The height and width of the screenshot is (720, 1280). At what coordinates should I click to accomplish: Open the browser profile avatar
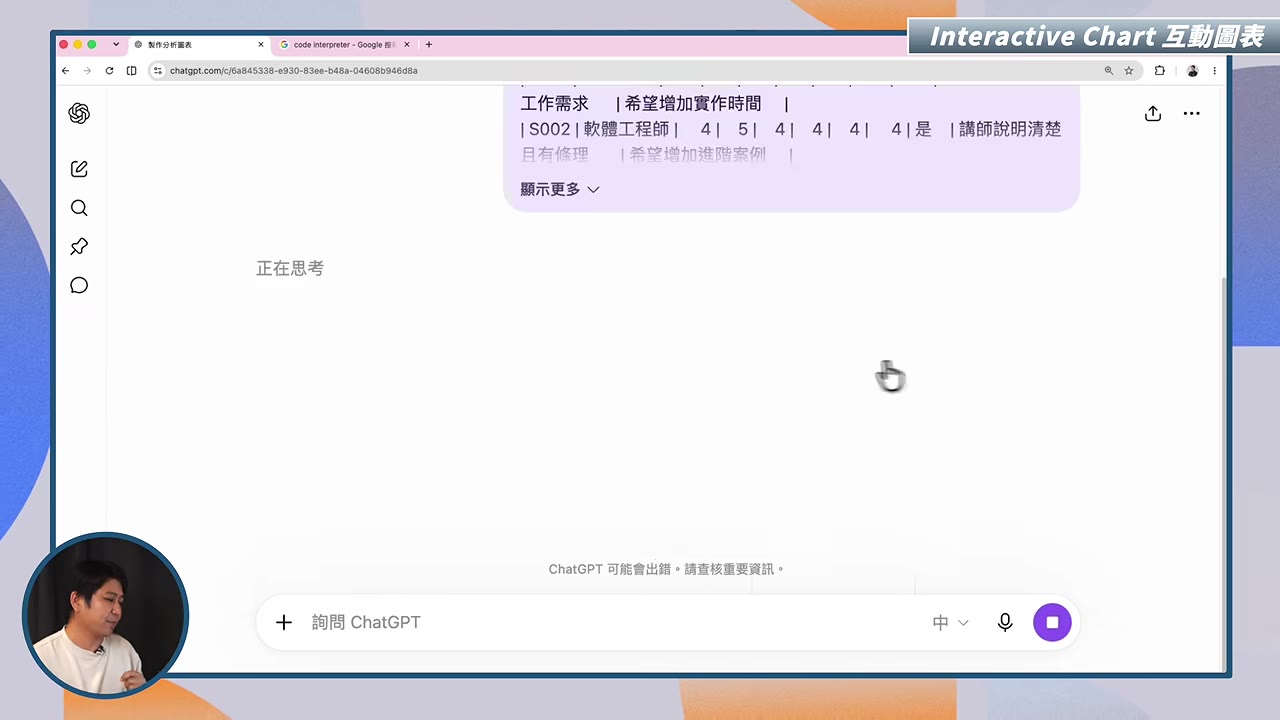point(1192,71)
